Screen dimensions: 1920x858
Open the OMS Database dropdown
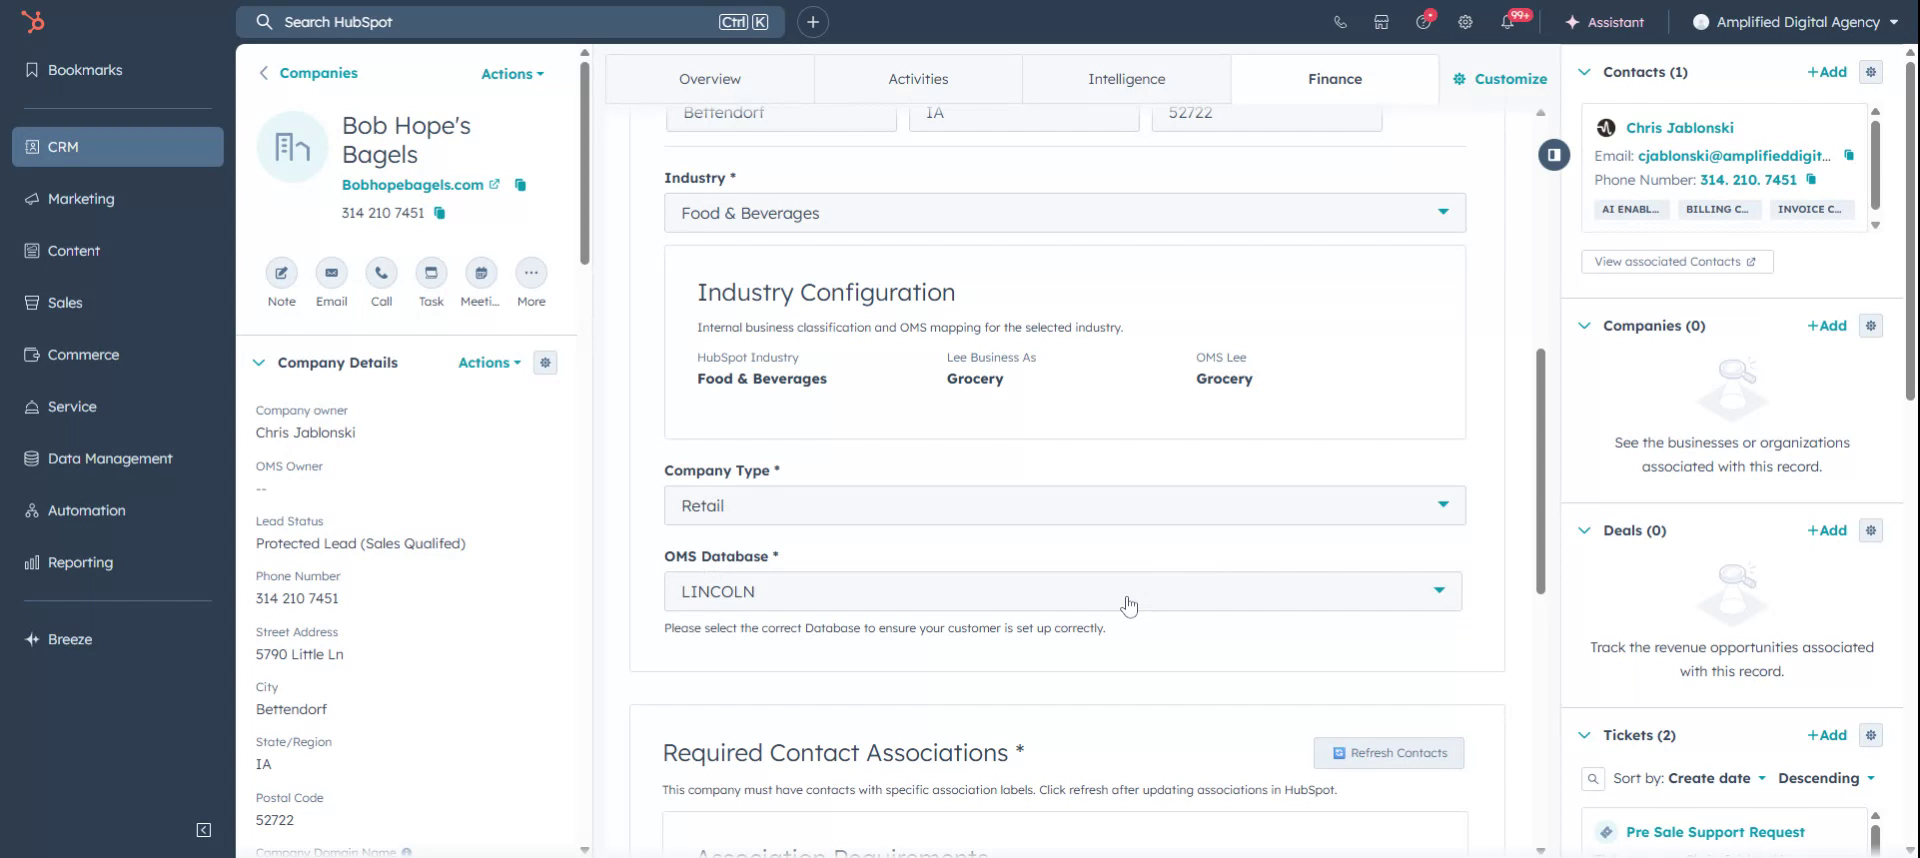pyautogui.click(x=1062, y=591)
